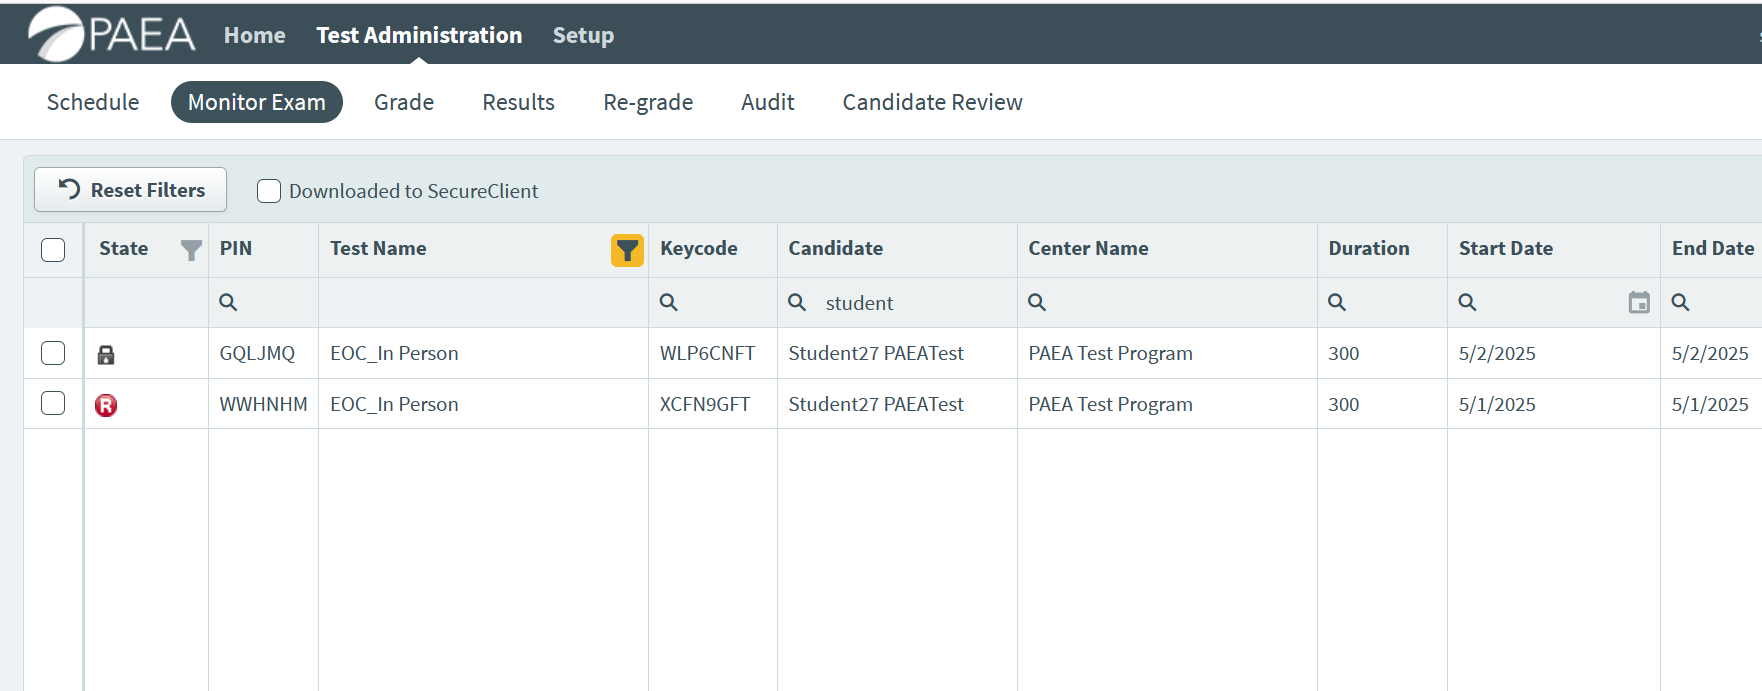Screen dimensions: 1762x691
Task: Click the PAEA logo
Action: [112, 34]
